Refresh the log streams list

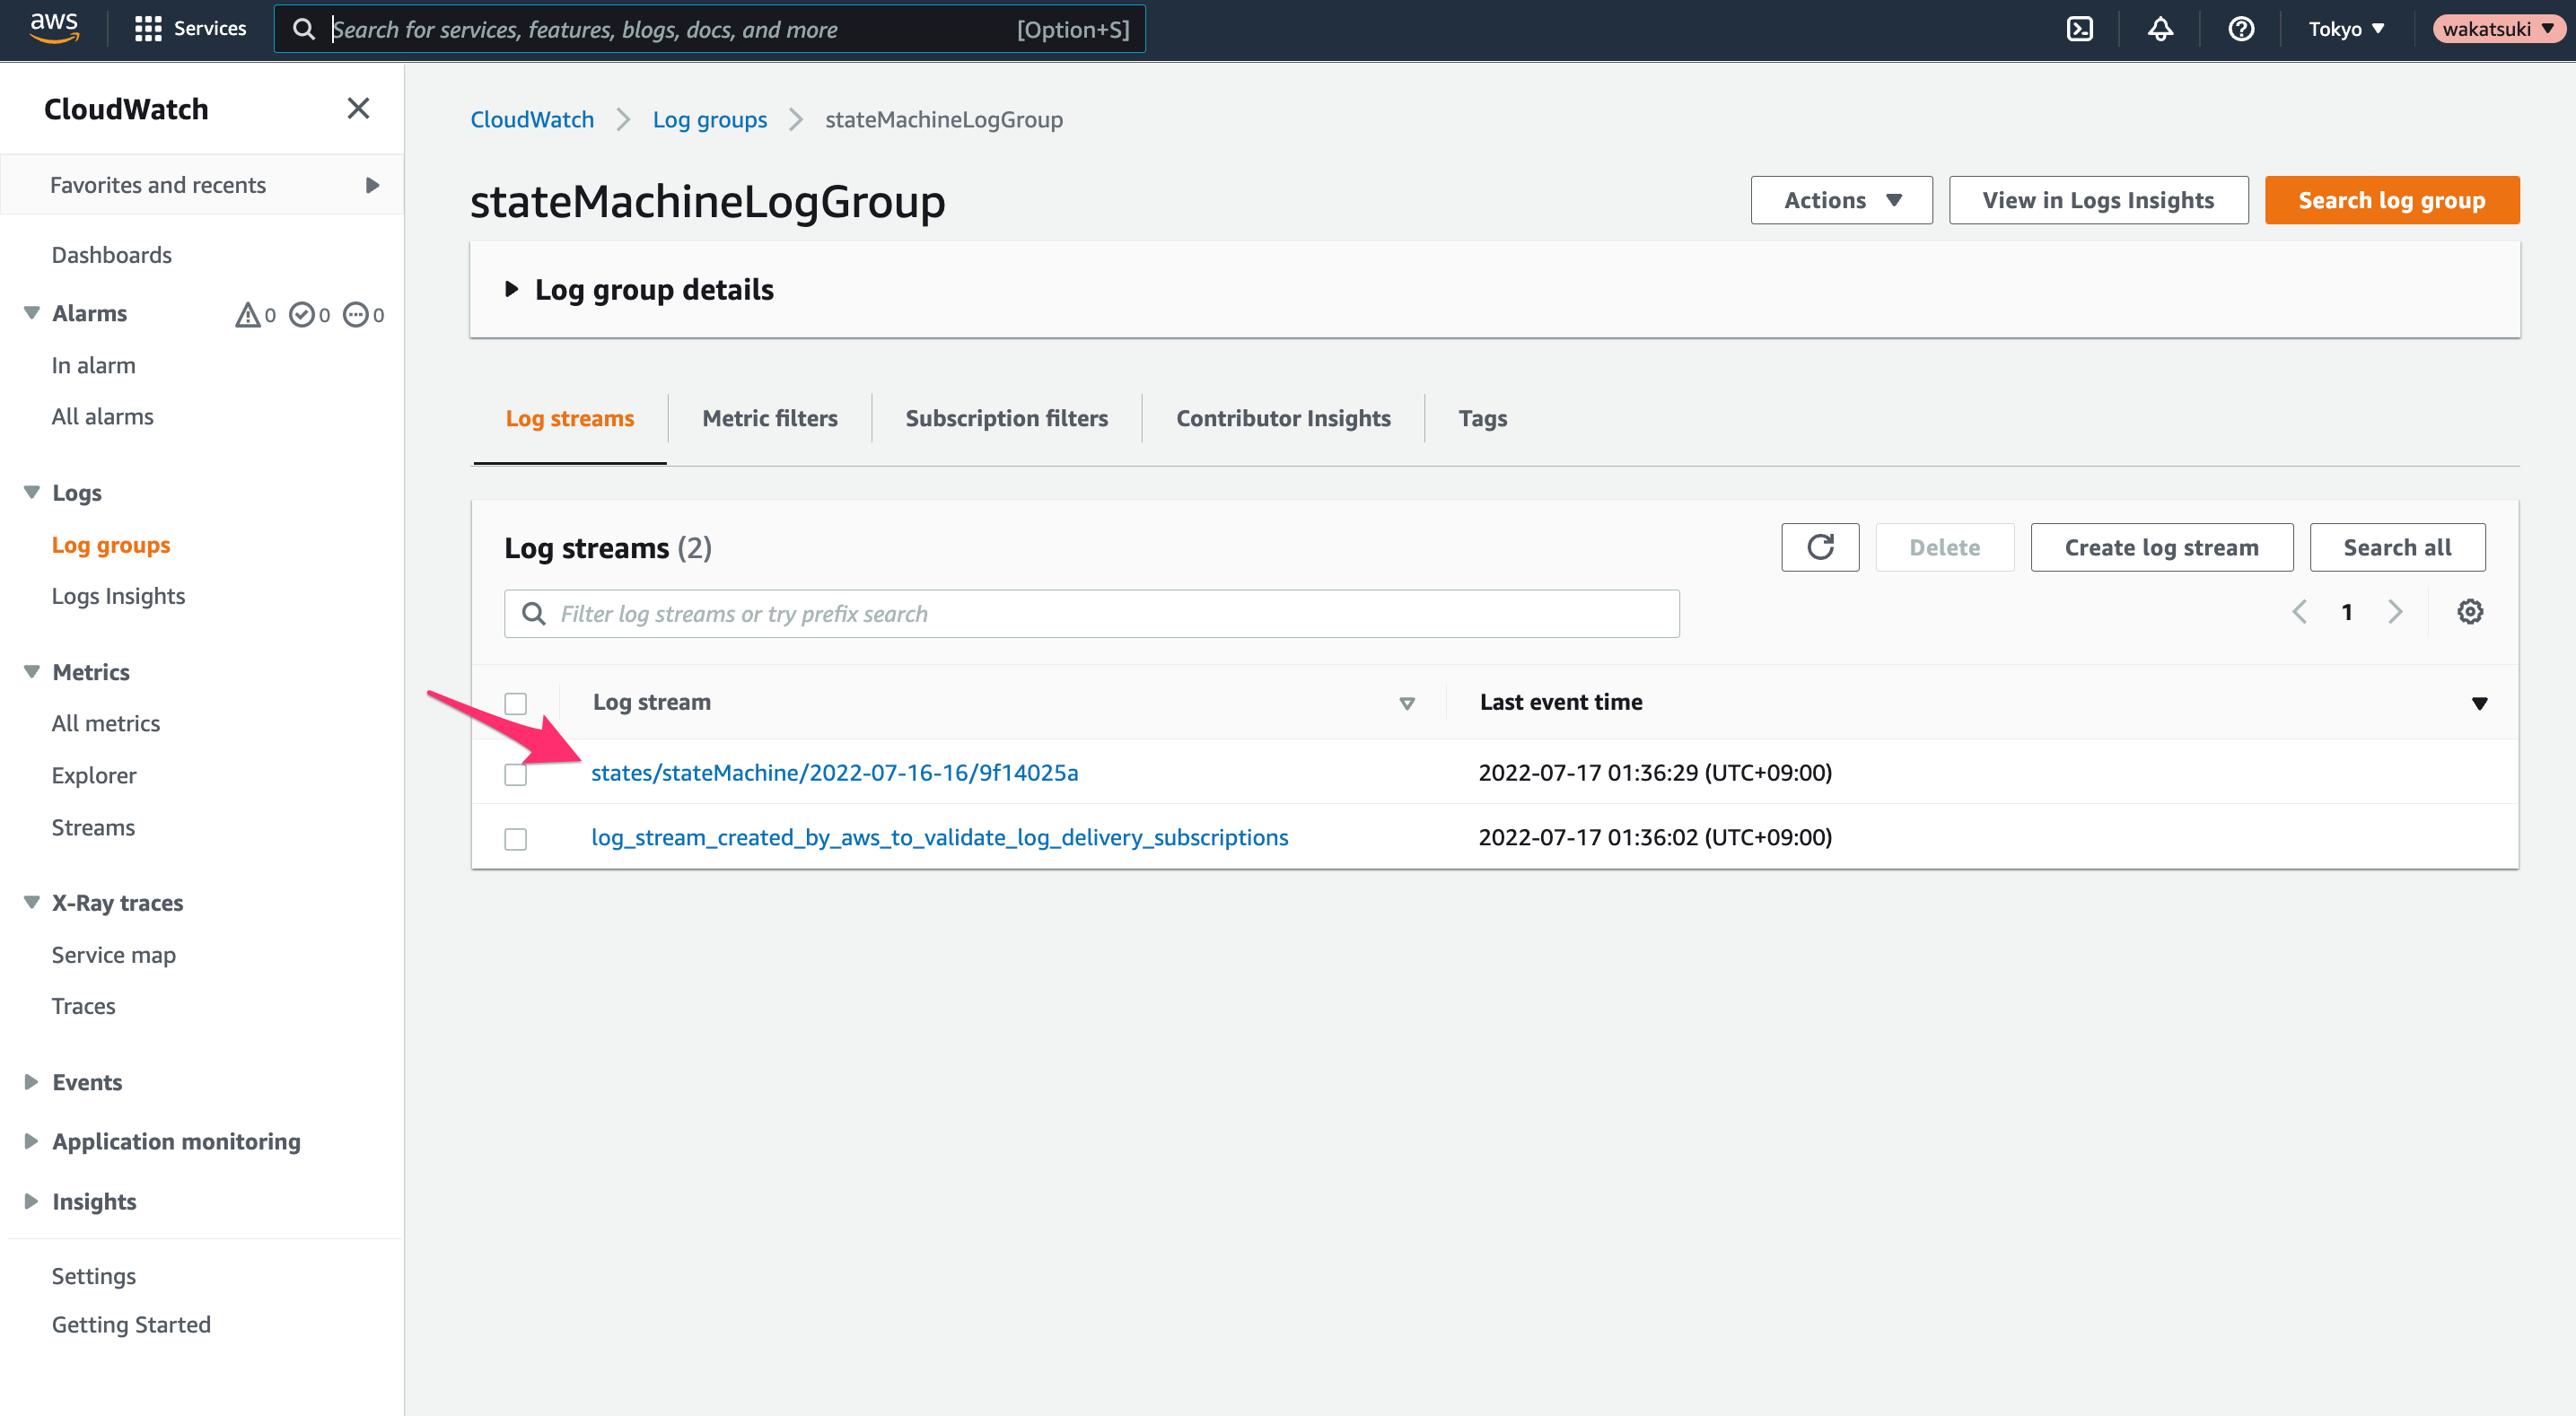[1820, 547]
